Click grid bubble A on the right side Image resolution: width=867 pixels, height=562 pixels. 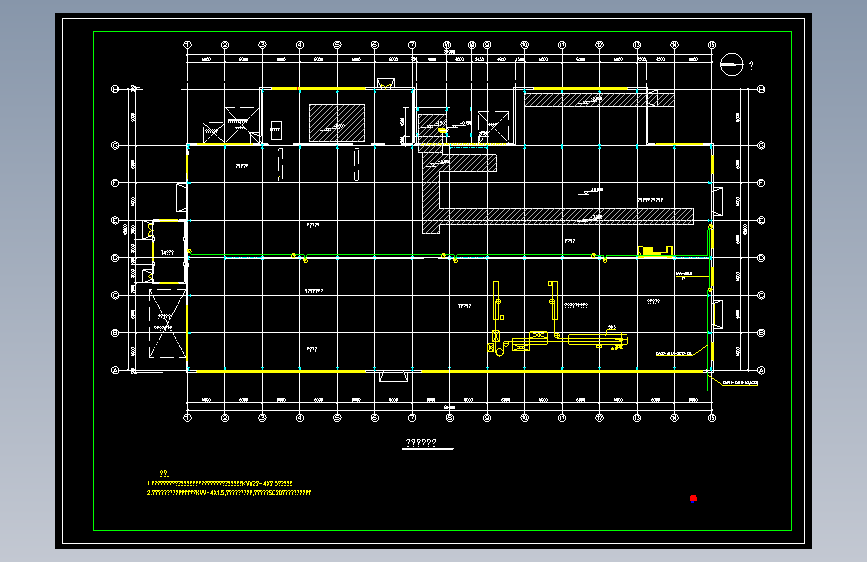pos(761,370)
